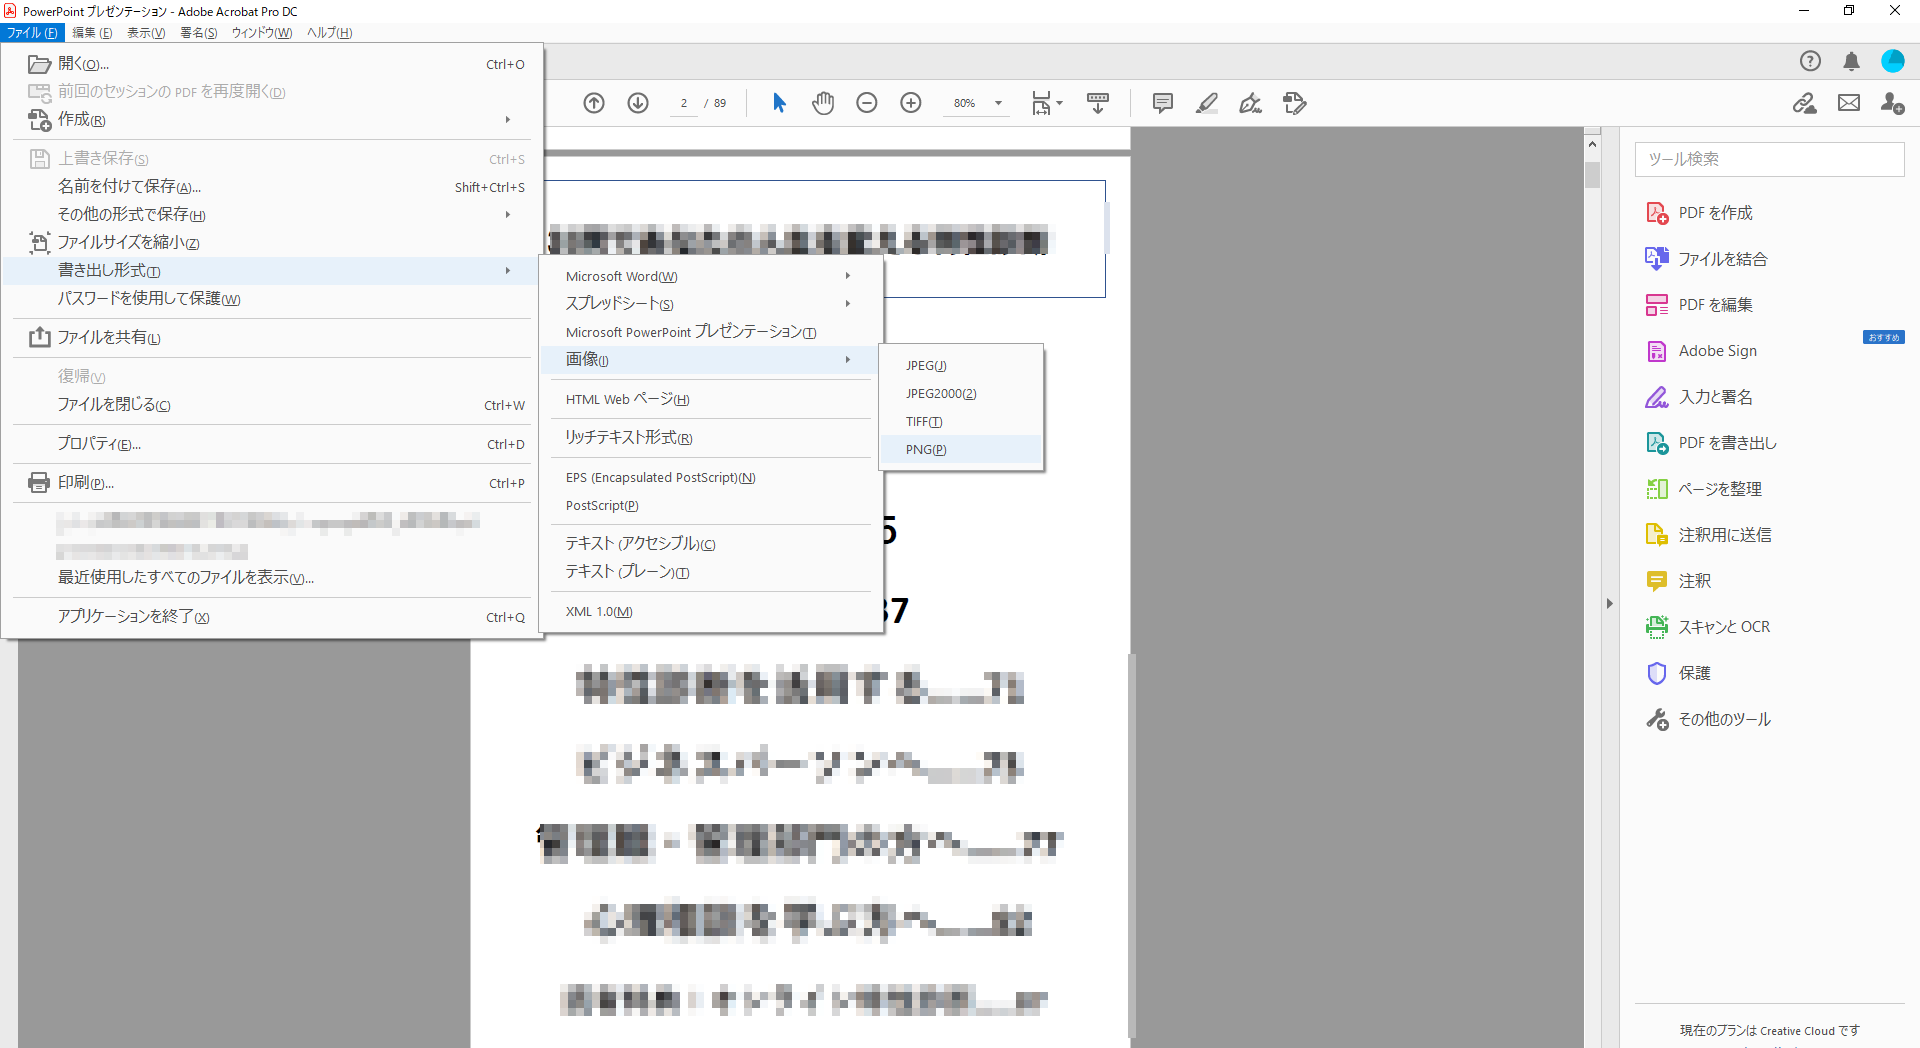Zoom in with plus icon

(911, 103)
